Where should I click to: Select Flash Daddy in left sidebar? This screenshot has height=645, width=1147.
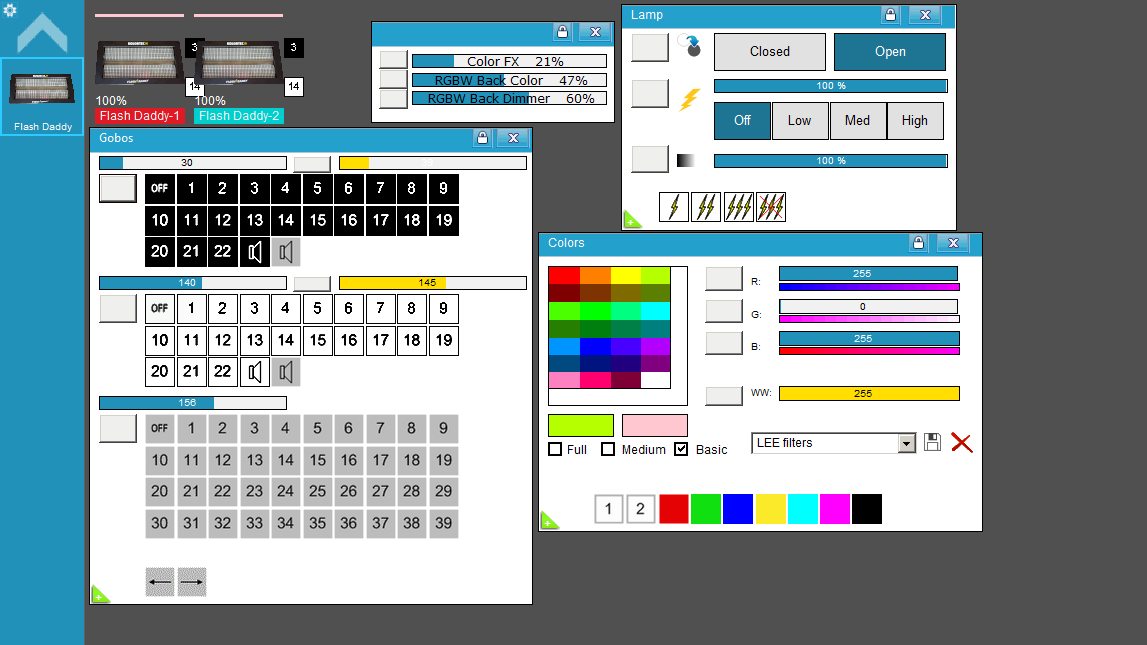42,97
